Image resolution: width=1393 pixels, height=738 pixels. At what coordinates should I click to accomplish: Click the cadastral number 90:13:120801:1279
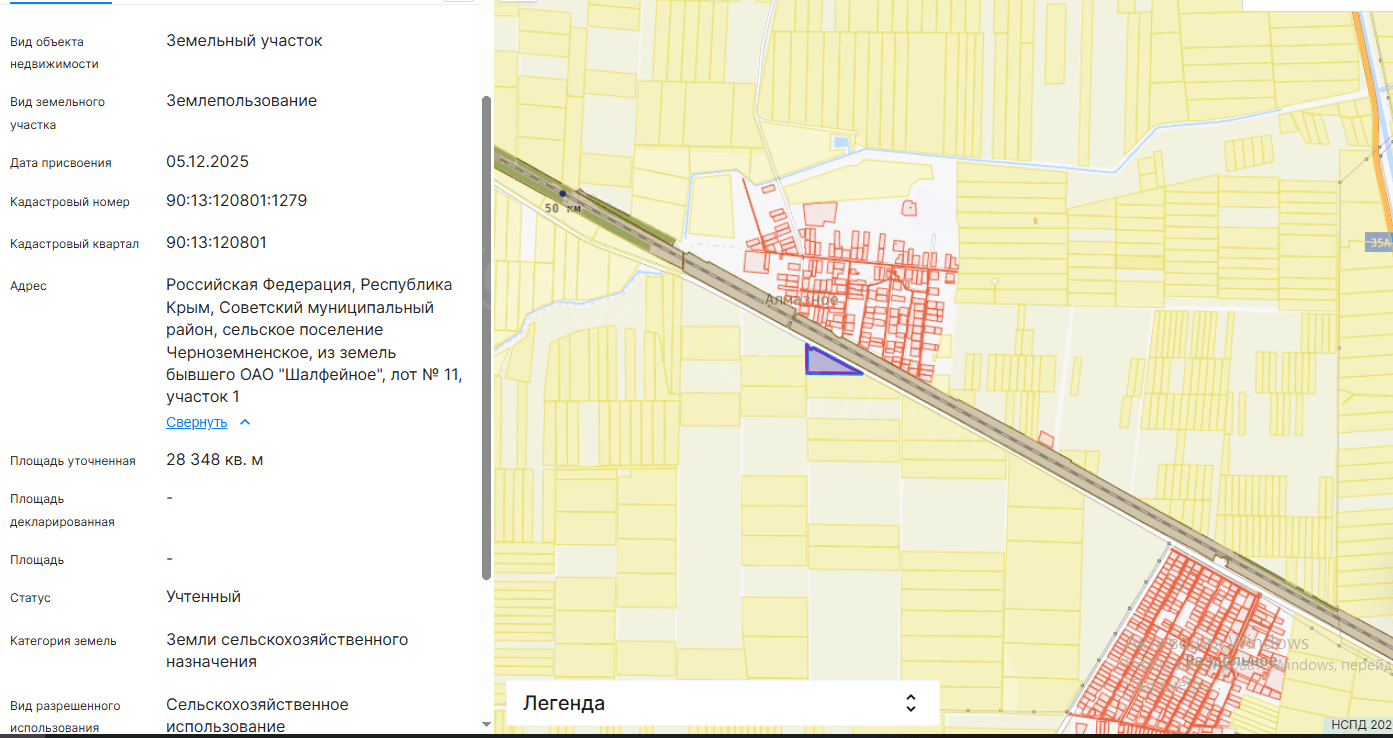pyautogui.click(x=236, y=201)
